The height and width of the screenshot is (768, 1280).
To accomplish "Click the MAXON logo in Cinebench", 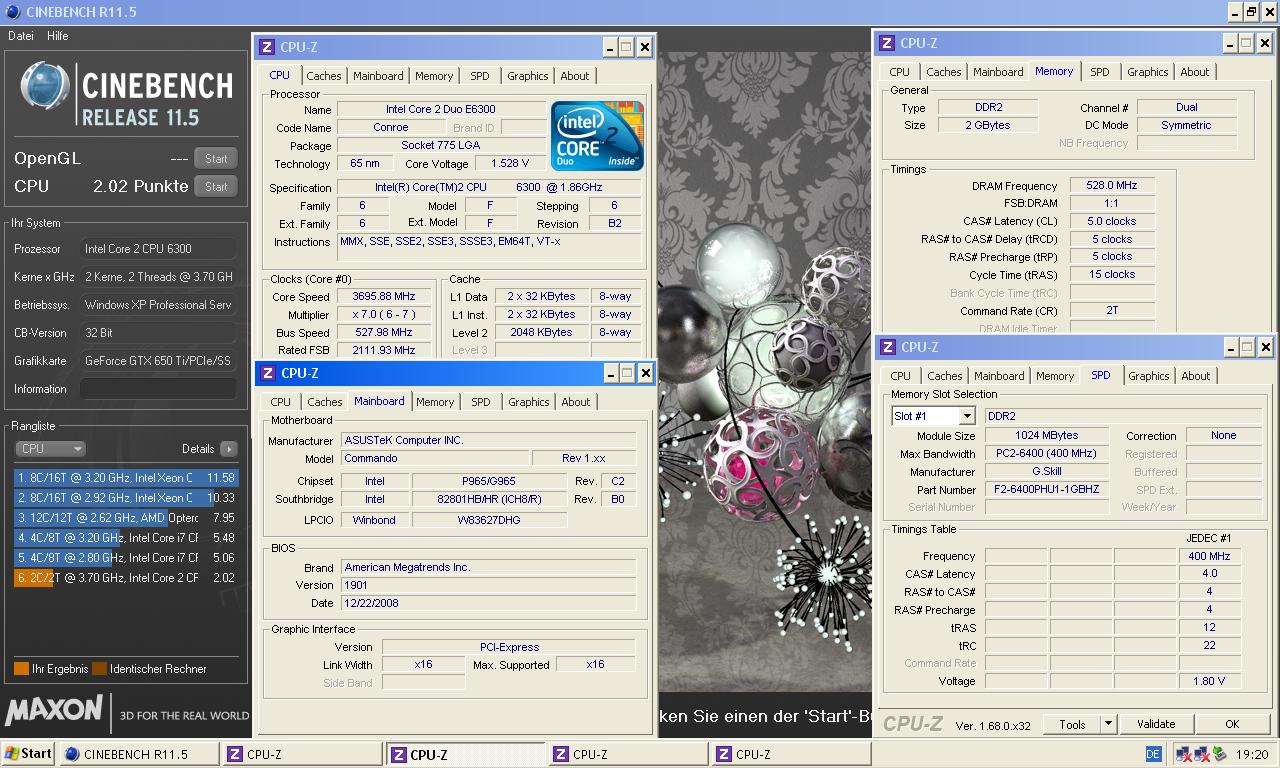I will point(54,710).
